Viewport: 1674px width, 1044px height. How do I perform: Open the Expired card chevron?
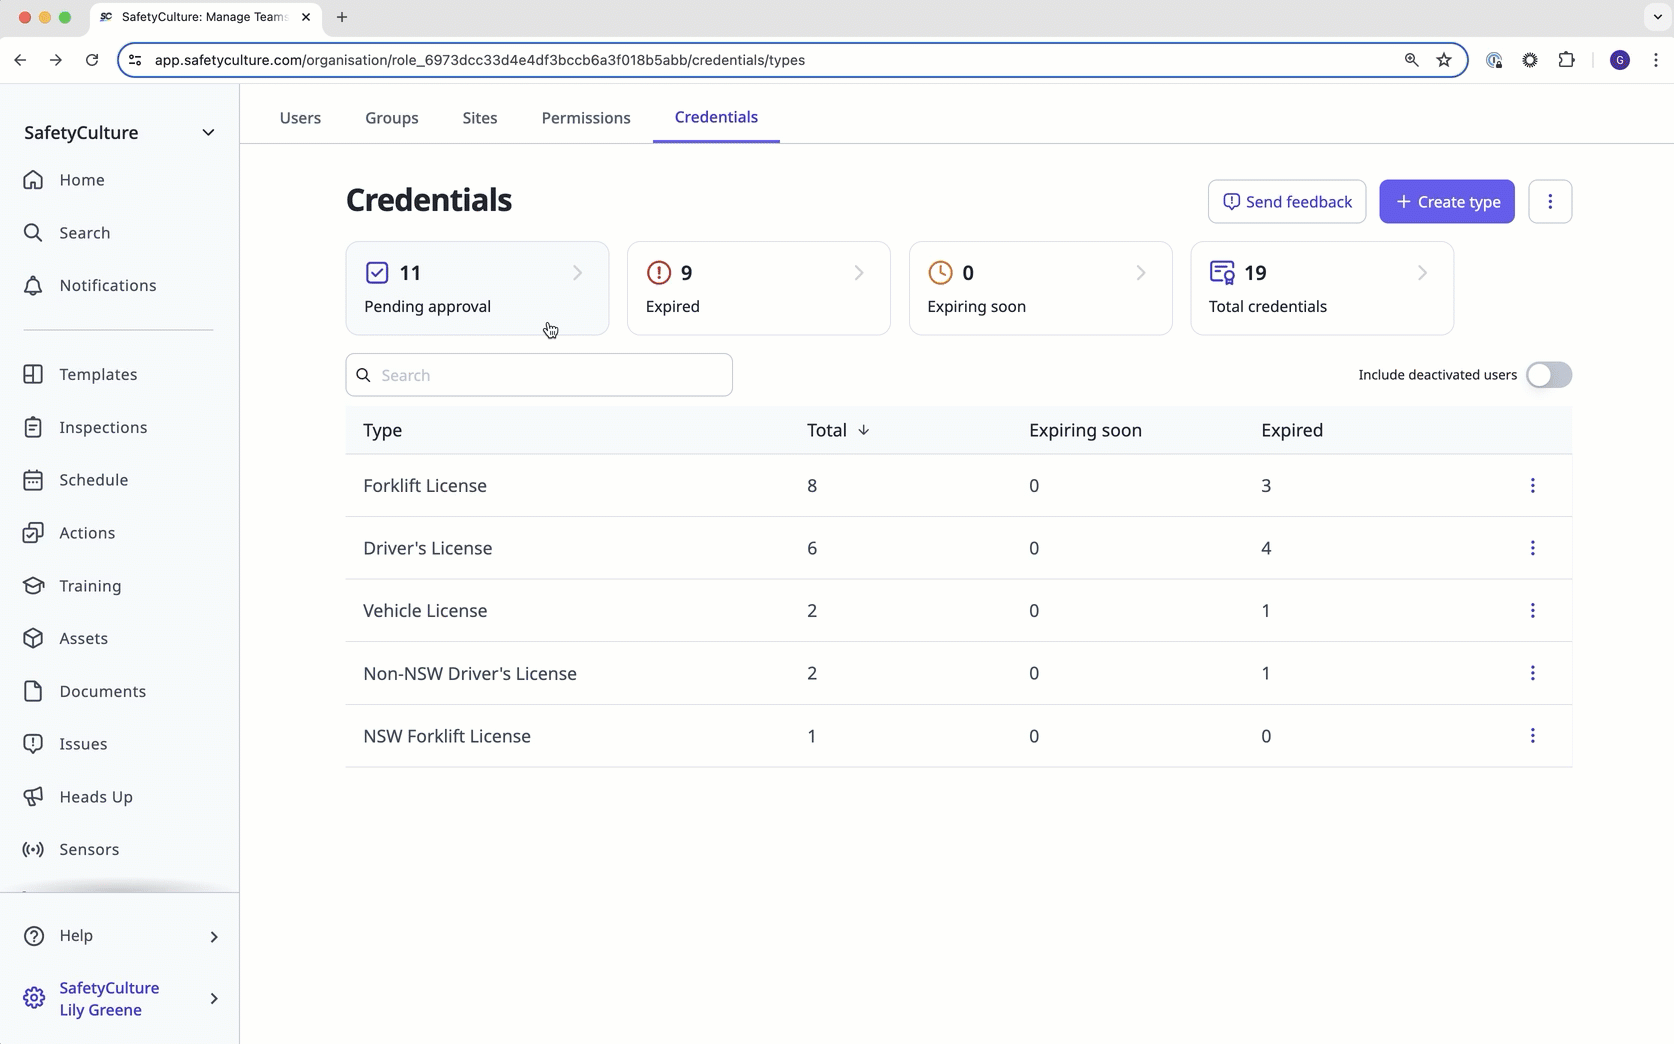[x=859, y=273]
